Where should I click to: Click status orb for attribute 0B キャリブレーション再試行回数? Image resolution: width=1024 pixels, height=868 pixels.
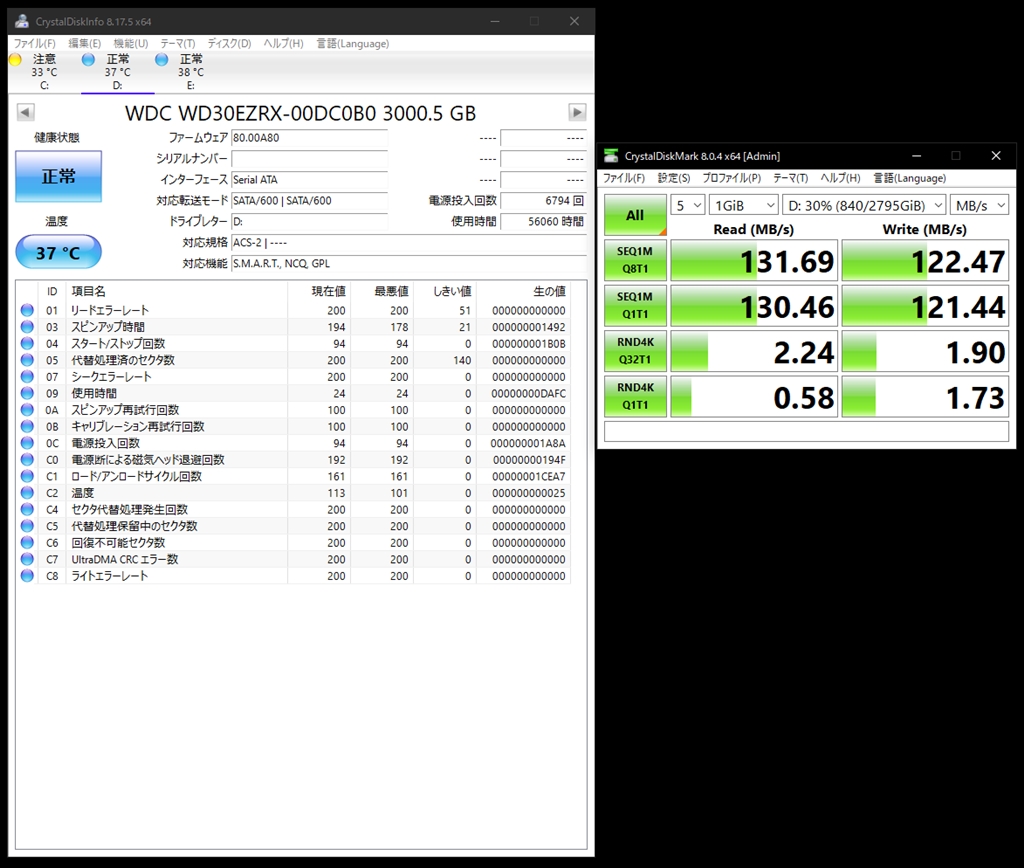(x=27, y=426)
